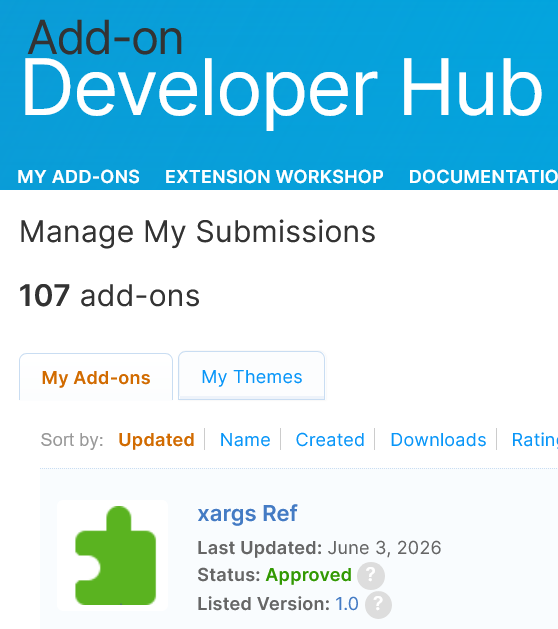
Task: Sort submissions by Name
Action: (x=245, y=440)
